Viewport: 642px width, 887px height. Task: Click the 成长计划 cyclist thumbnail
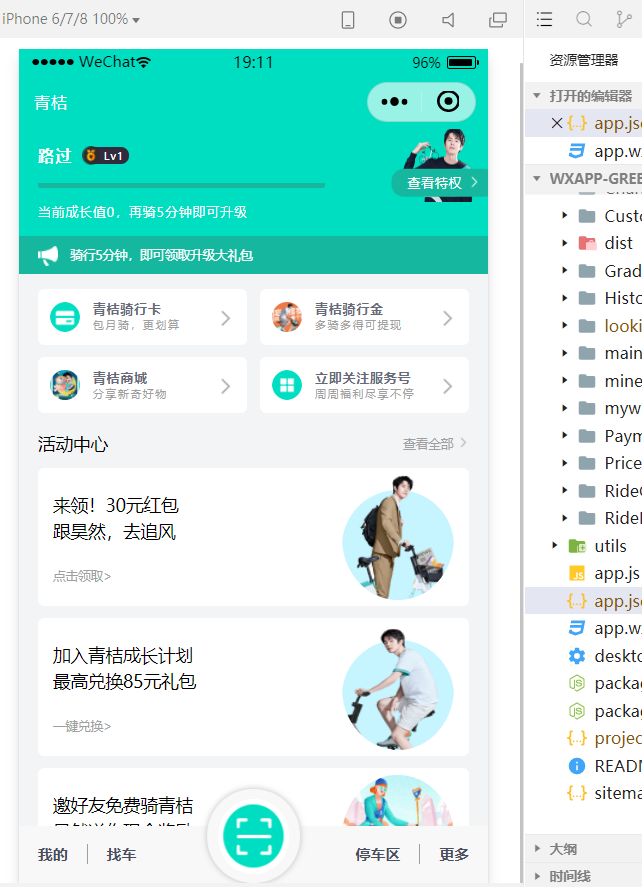coord(398,688)
